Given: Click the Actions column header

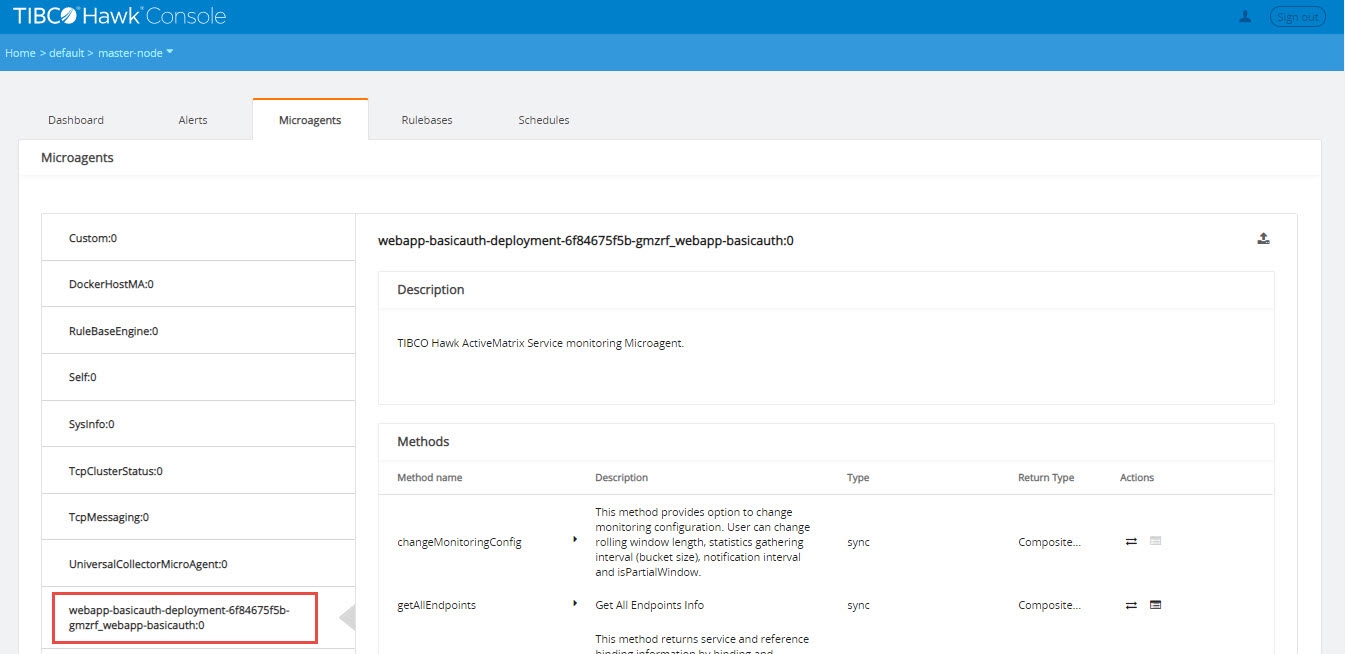Looking at the screenshot, I should 1137,478.
